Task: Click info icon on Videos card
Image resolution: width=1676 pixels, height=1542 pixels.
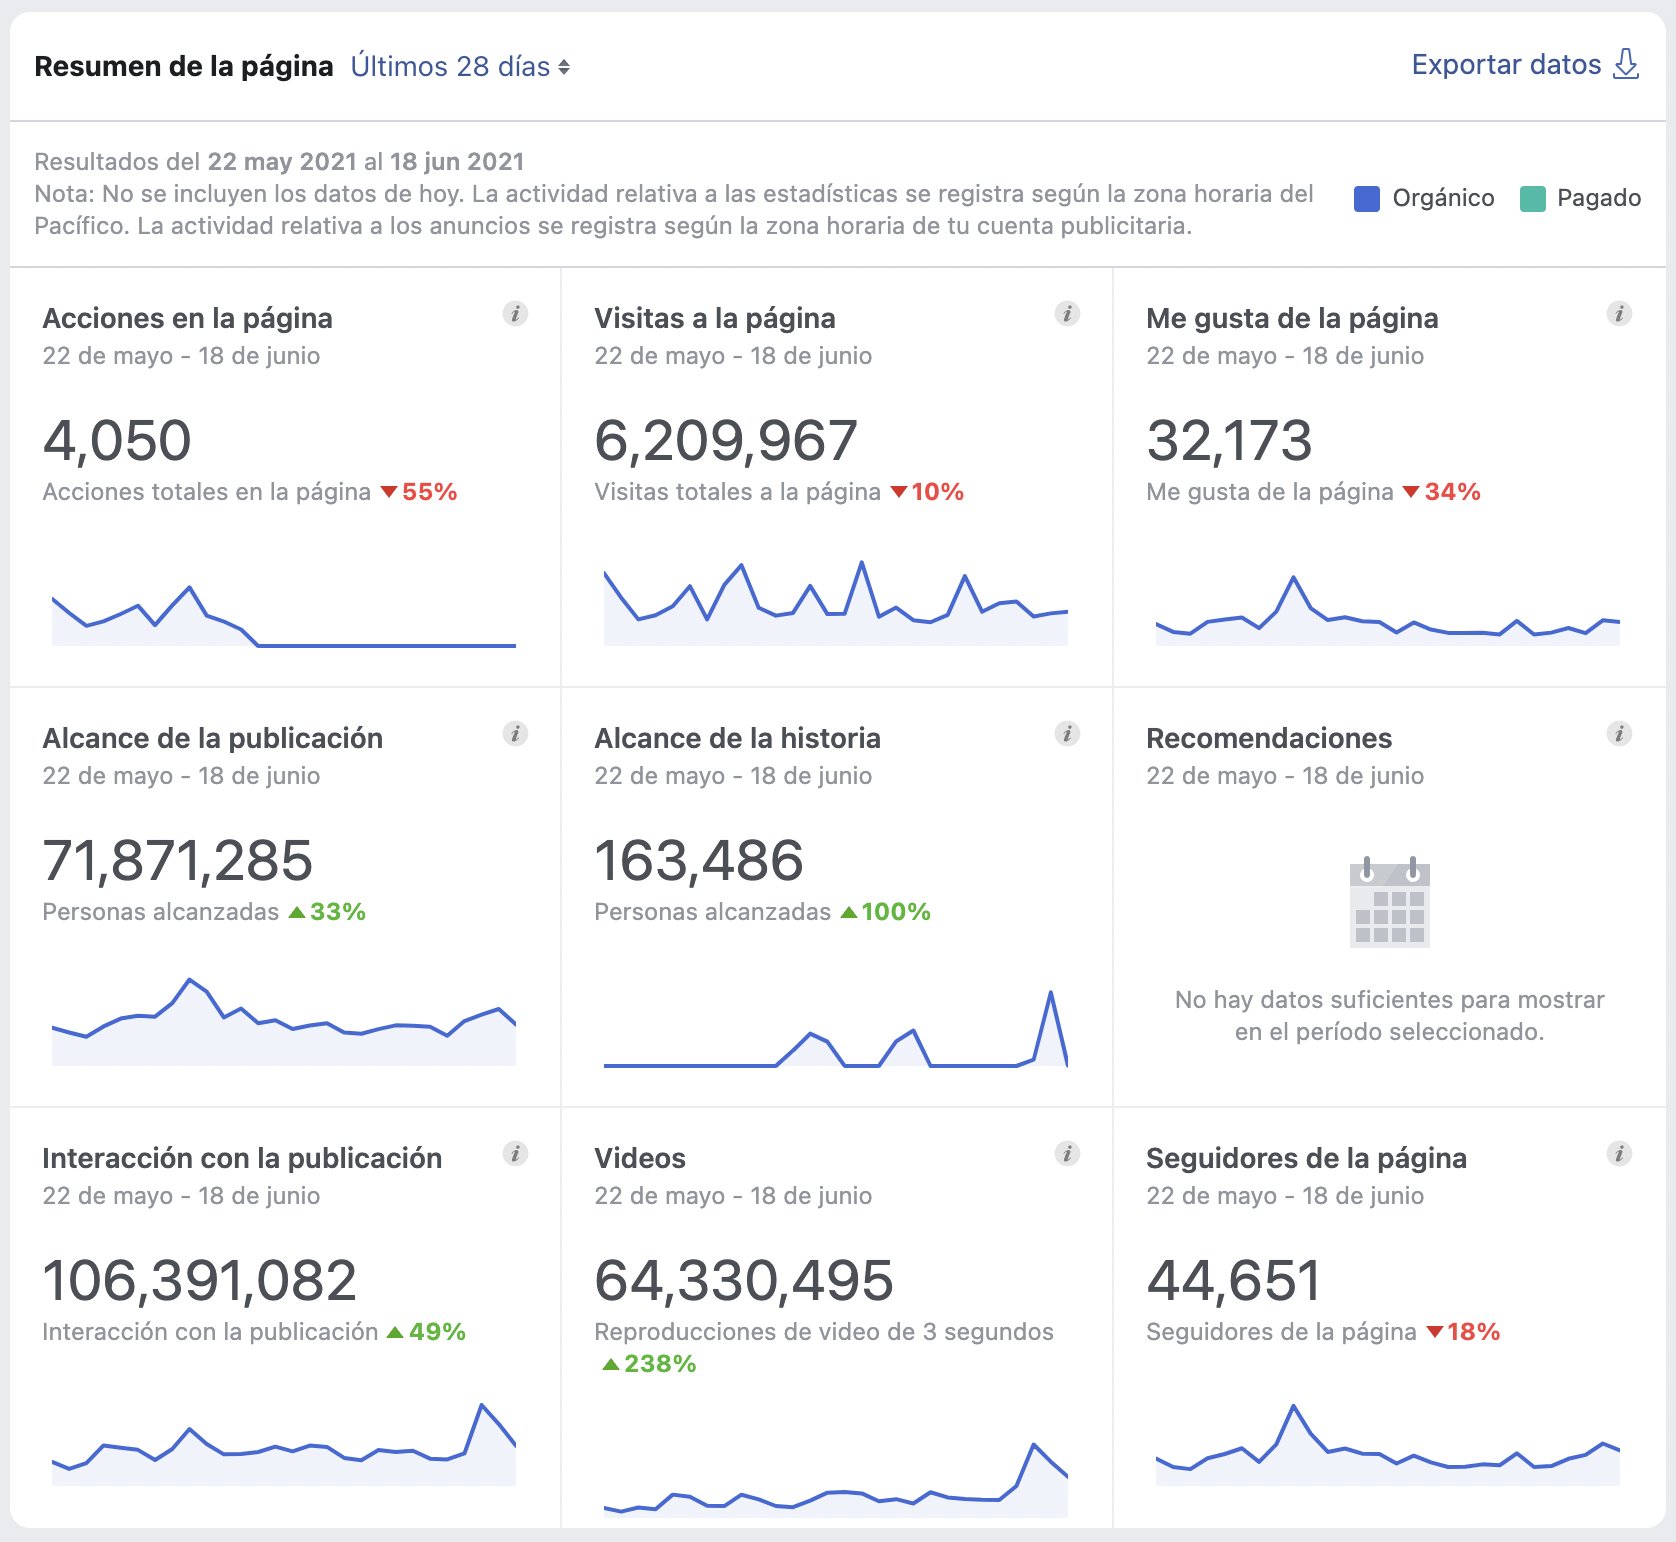Action: point(1067,1154)
